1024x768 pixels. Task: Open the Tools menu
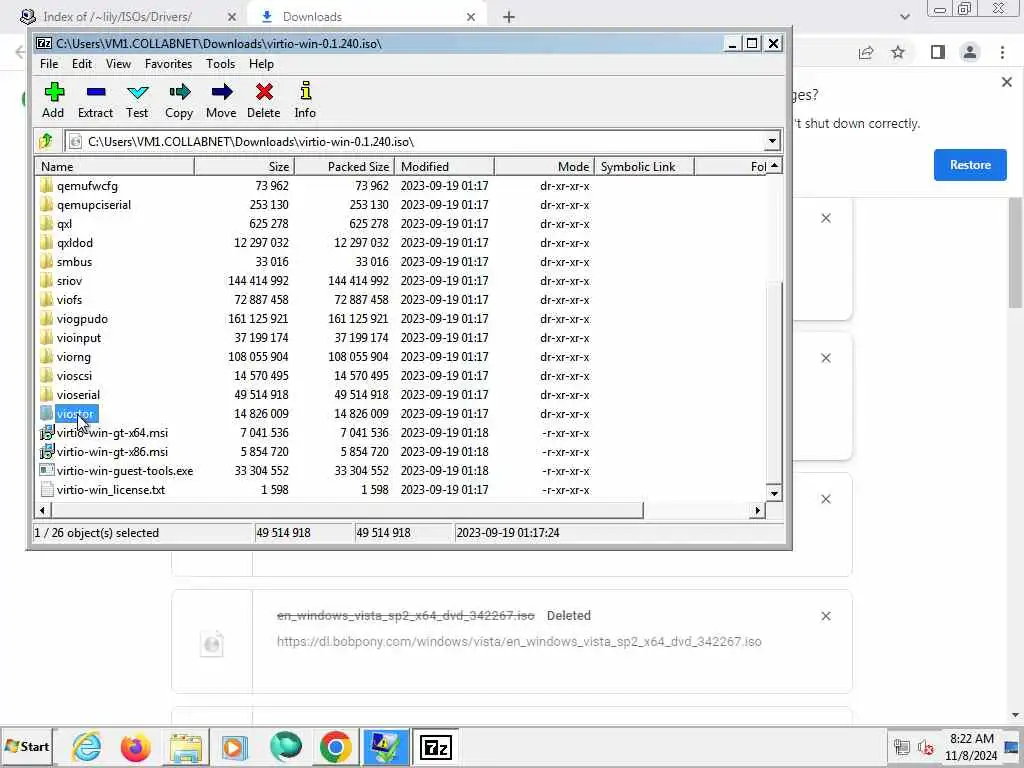click(220, 64)
